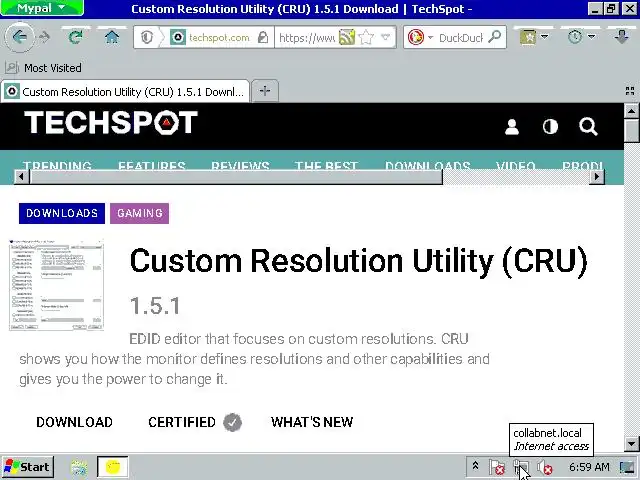The height and width of the screenshot is (480, 640).
Task: Open the network status tray icon
Action: [520, 467]
